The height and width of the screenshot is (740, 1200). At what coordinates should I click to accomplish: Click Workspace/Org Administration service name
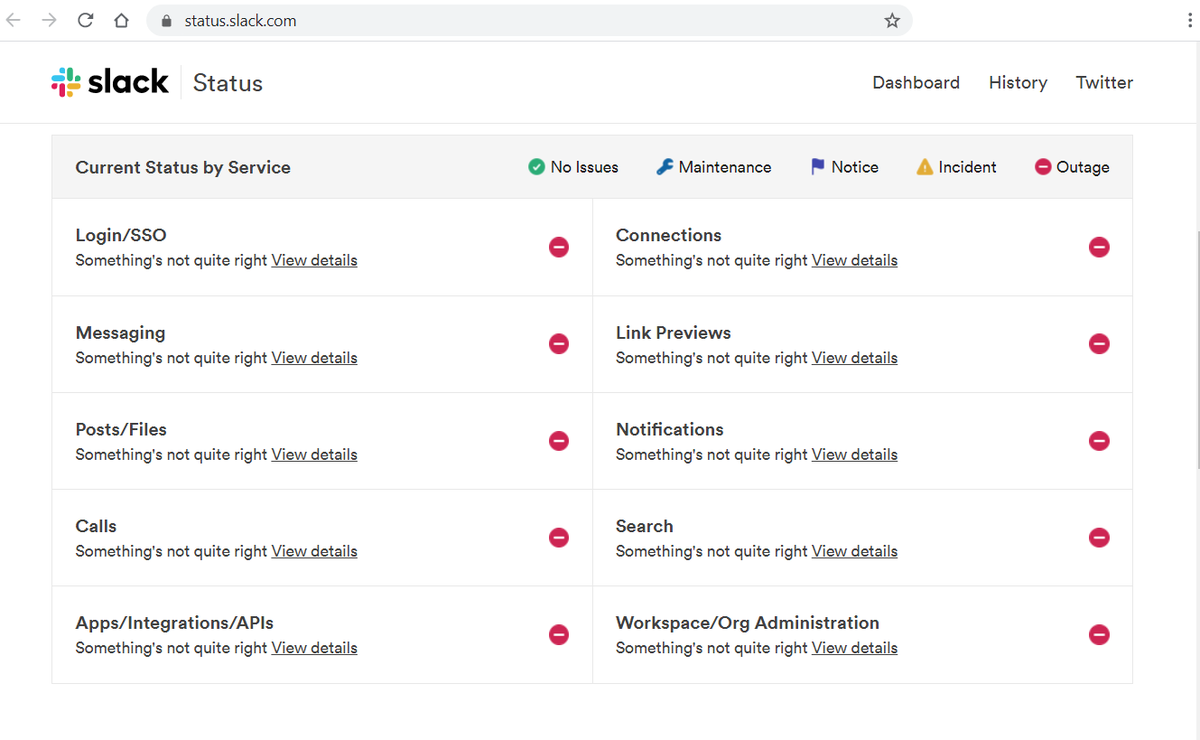coord(747,623)
